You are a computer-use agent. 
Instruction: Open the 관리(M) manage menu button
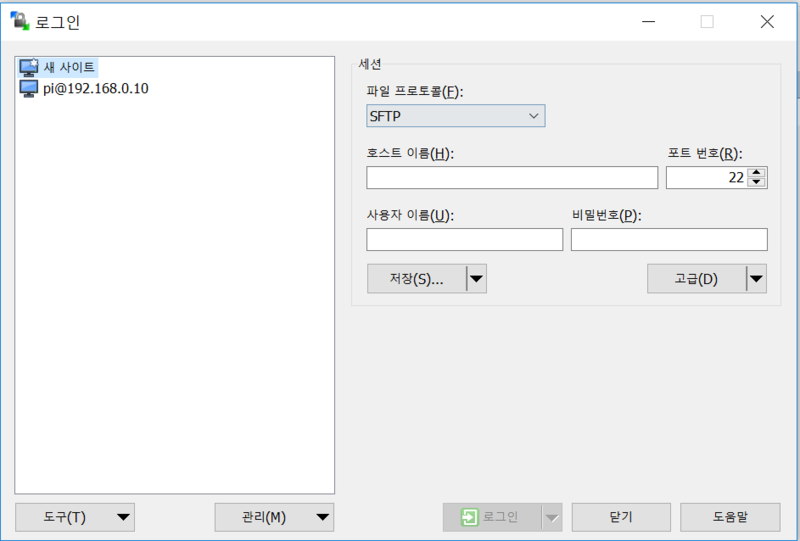click(274, 517)
